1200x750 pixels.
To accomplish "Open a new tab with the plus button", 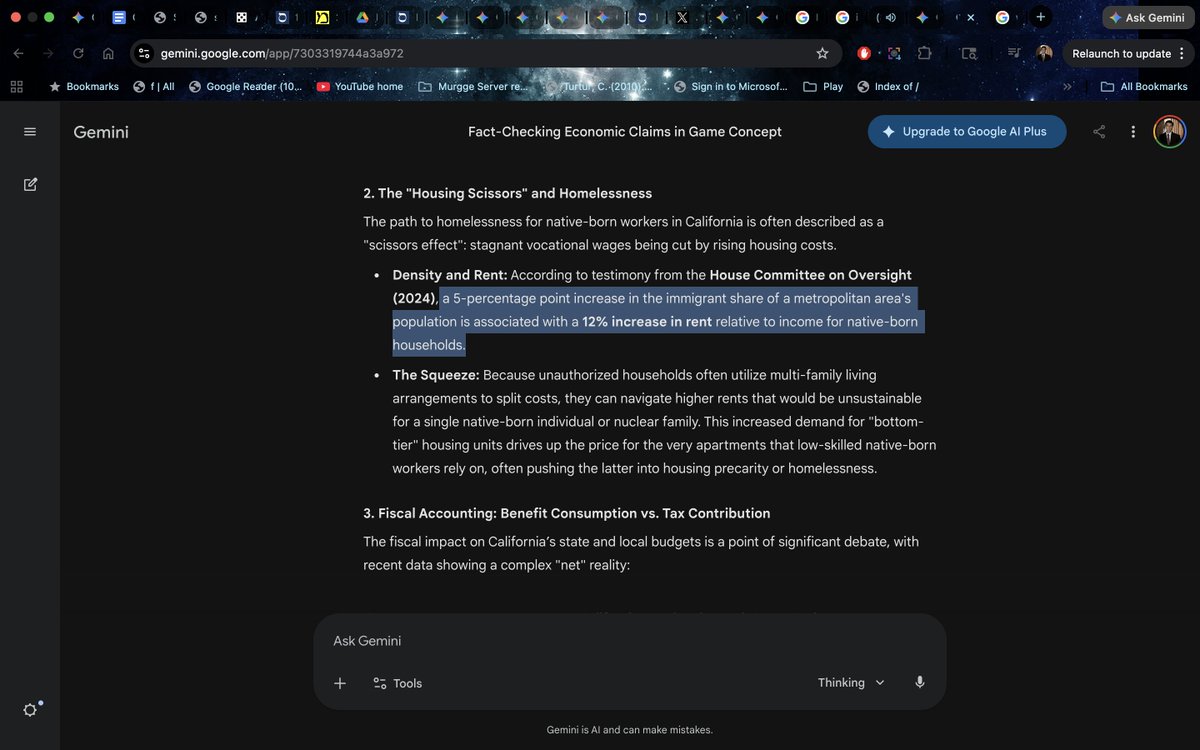I will [x=1041, y=17].
